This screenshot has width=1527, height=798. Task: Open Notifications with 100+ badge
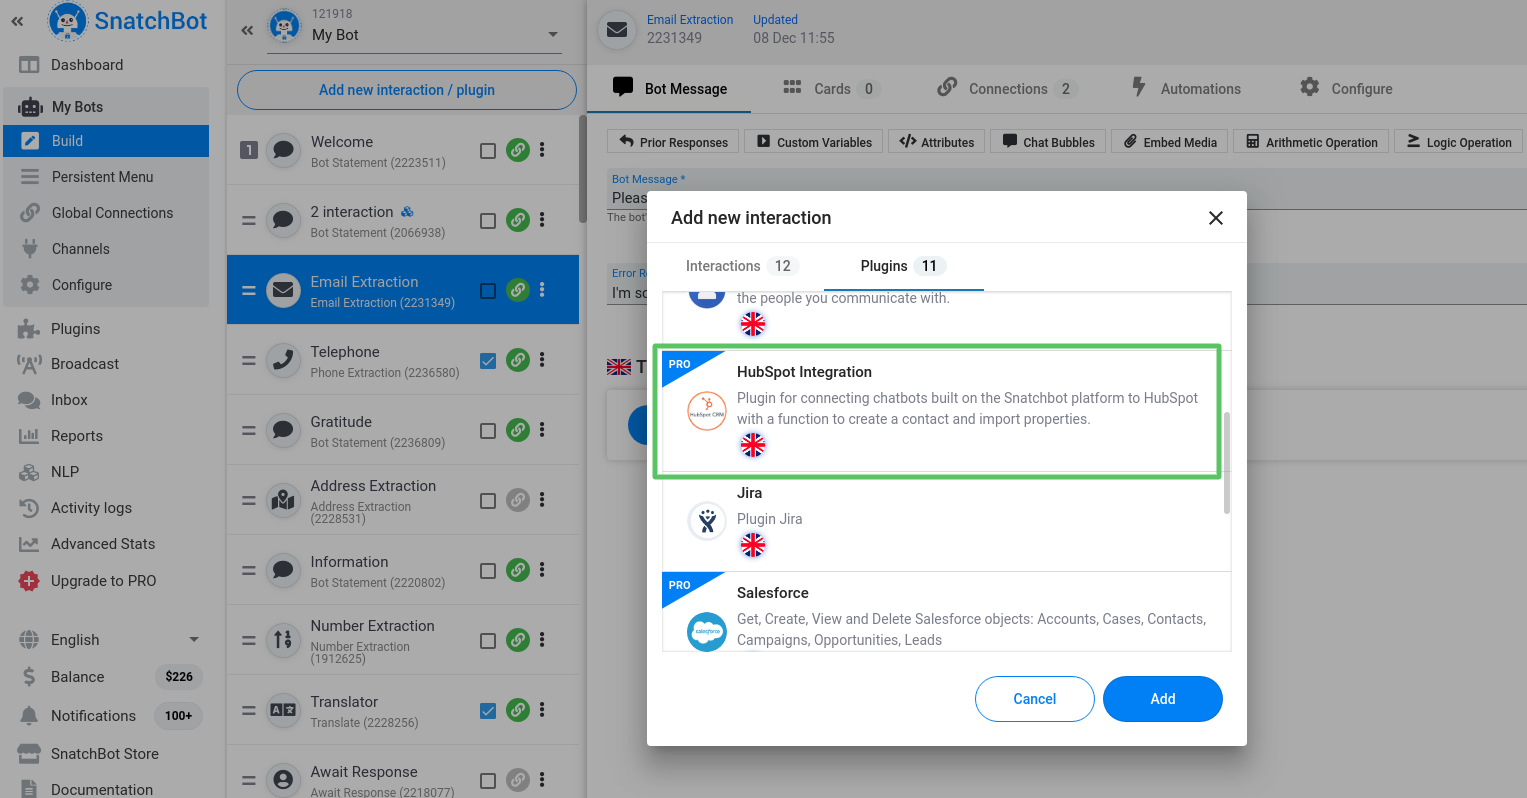coord(110,716)
